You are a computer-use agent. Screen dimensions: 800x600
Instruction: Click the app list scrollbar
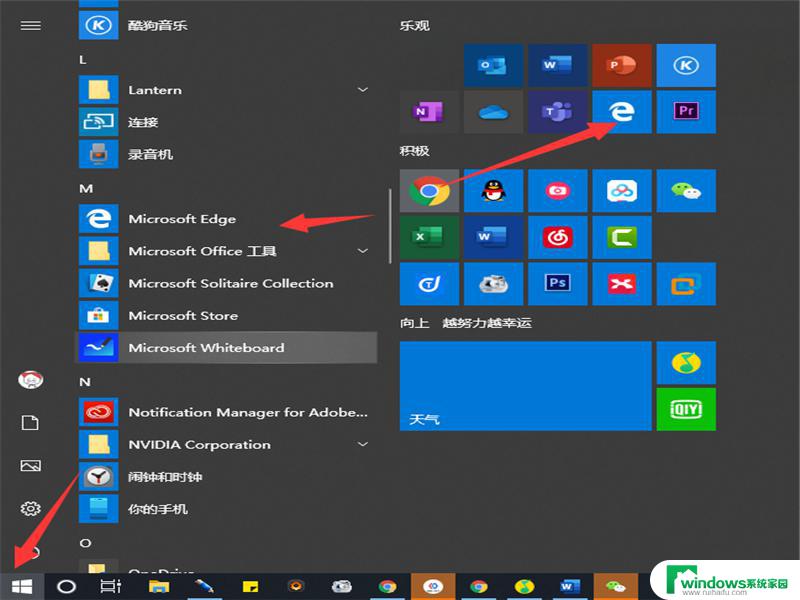click(390, 226)
